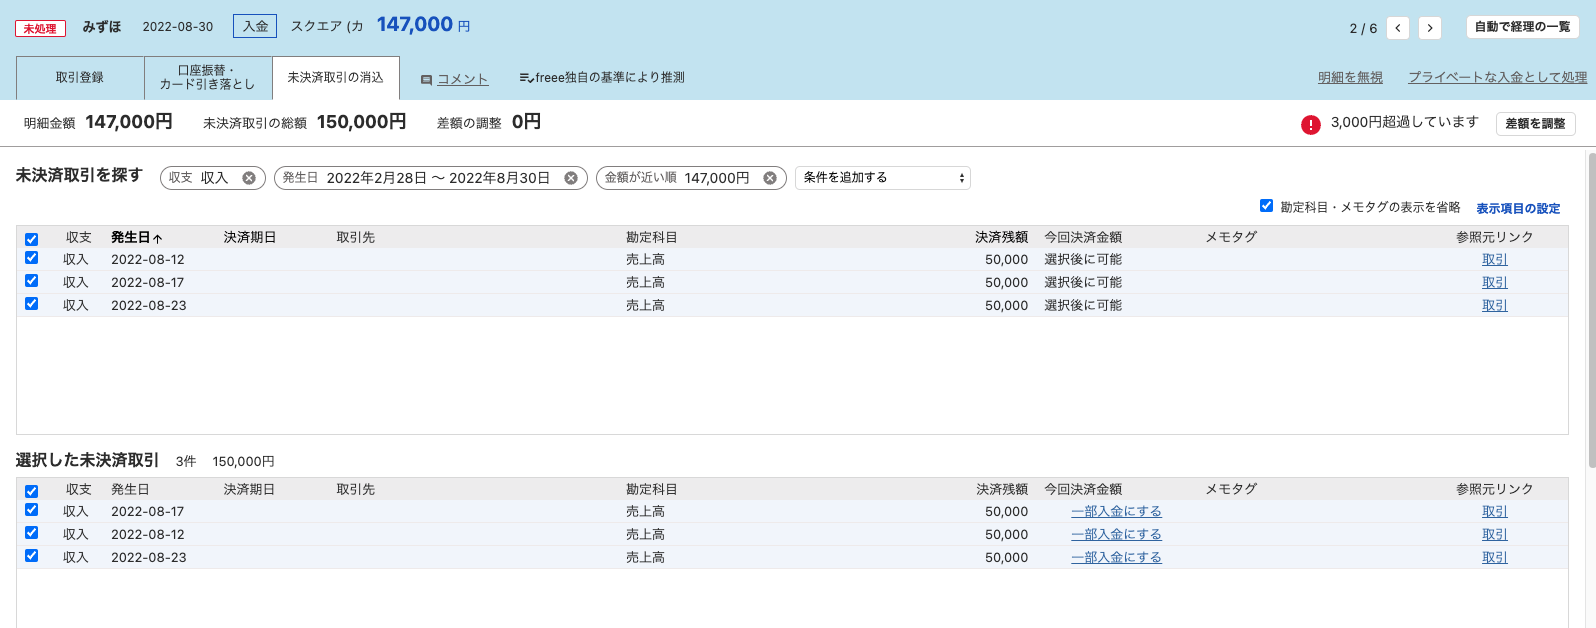Click the メモタグ header in search table
The image size is (1596, 628).
click(1231, 238)
